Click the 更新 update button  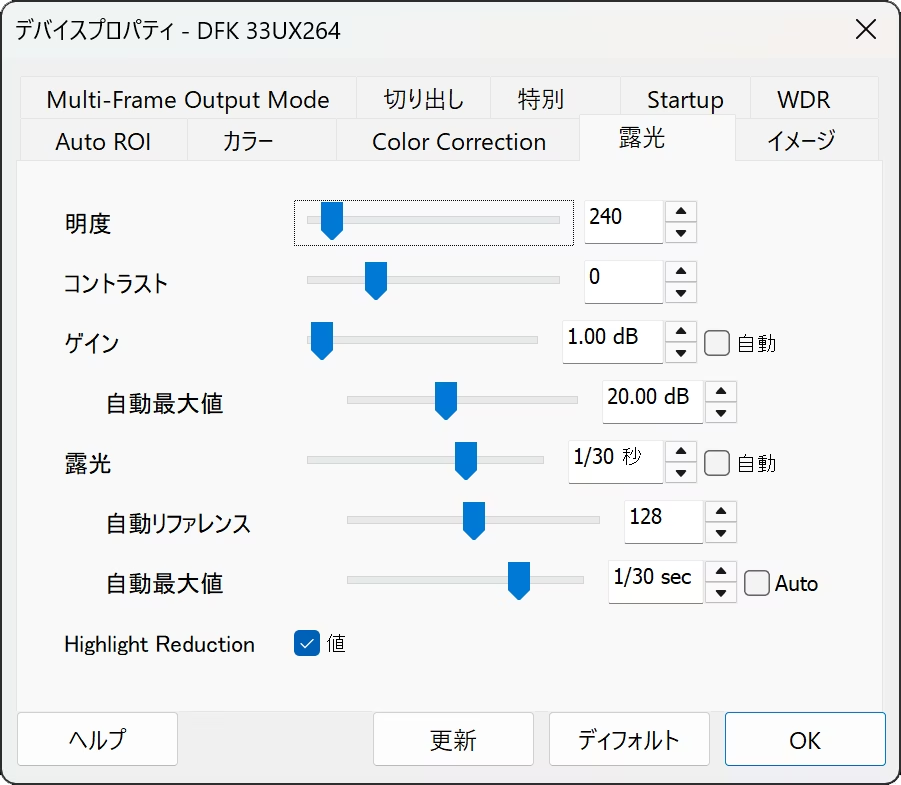tap(453, 740)
